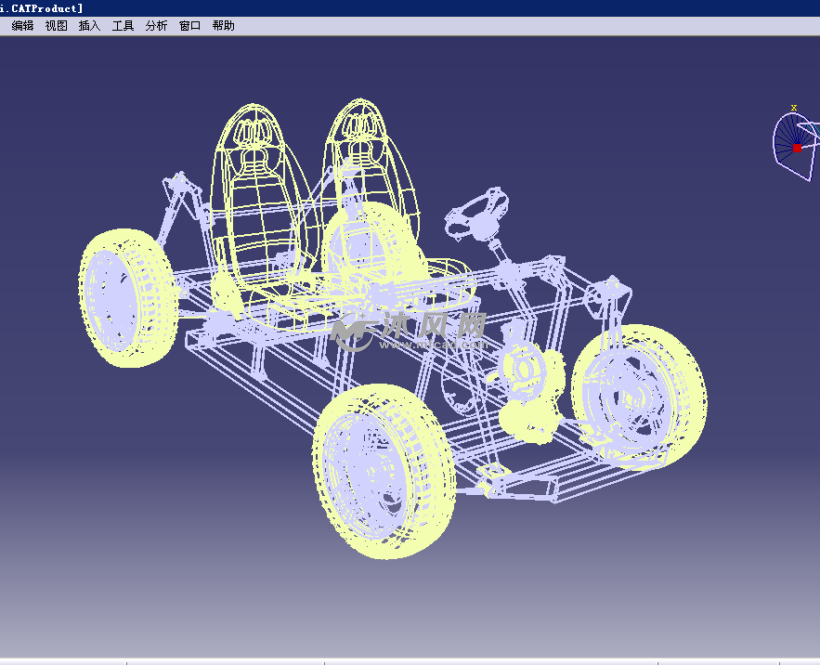Screen dimensions: 820x665
Task: Select the right front wheel tire
Action: coord(640,395)
